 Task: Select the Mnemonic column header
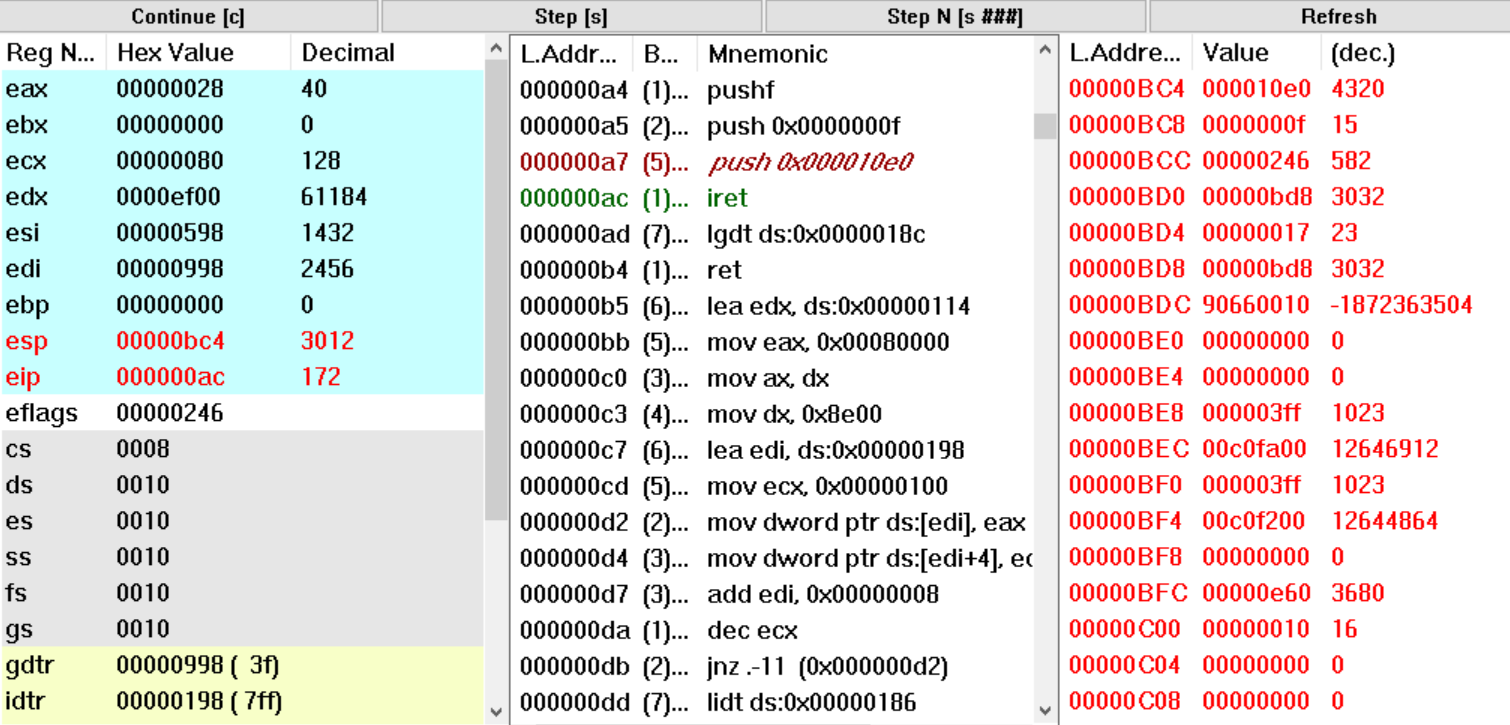[x=767, y=53]
